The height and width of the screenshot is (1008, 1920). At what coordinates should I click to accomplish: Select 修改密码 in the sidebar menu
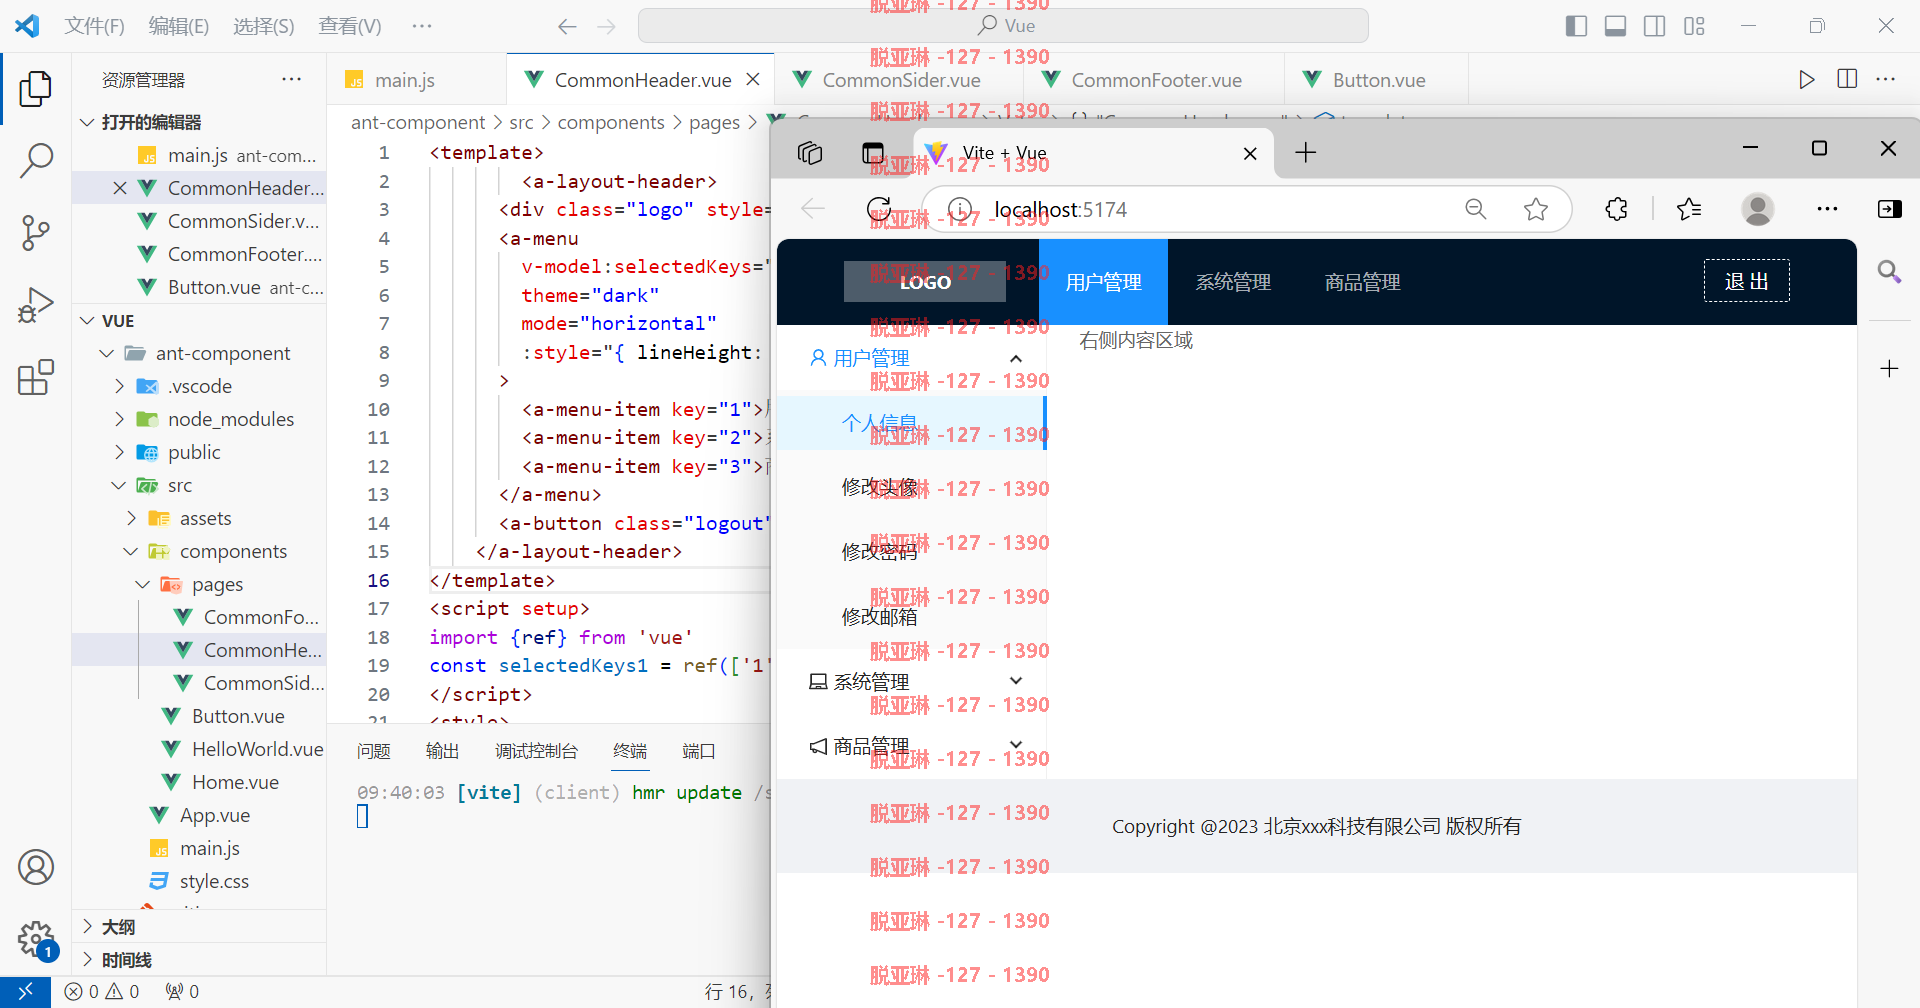[879, 552]
